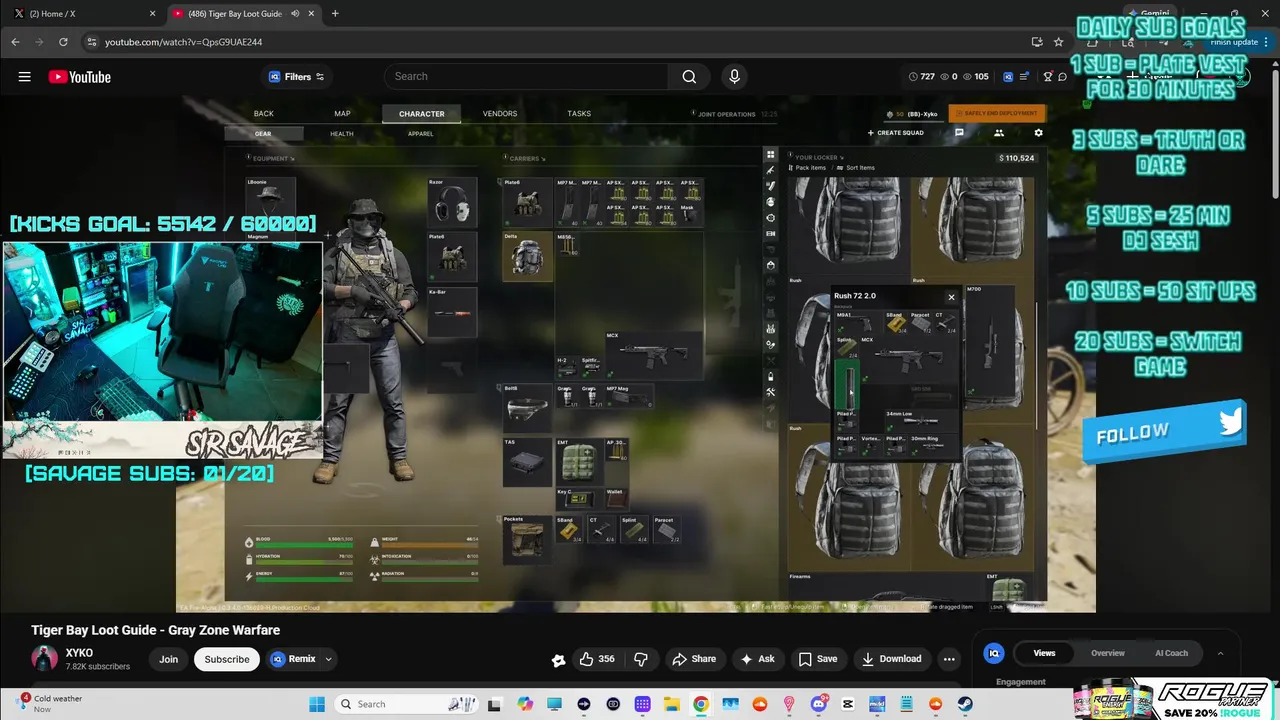Select the EMT pouch item
Viewport: 1280px width, 720px height.
pos(579,462)
